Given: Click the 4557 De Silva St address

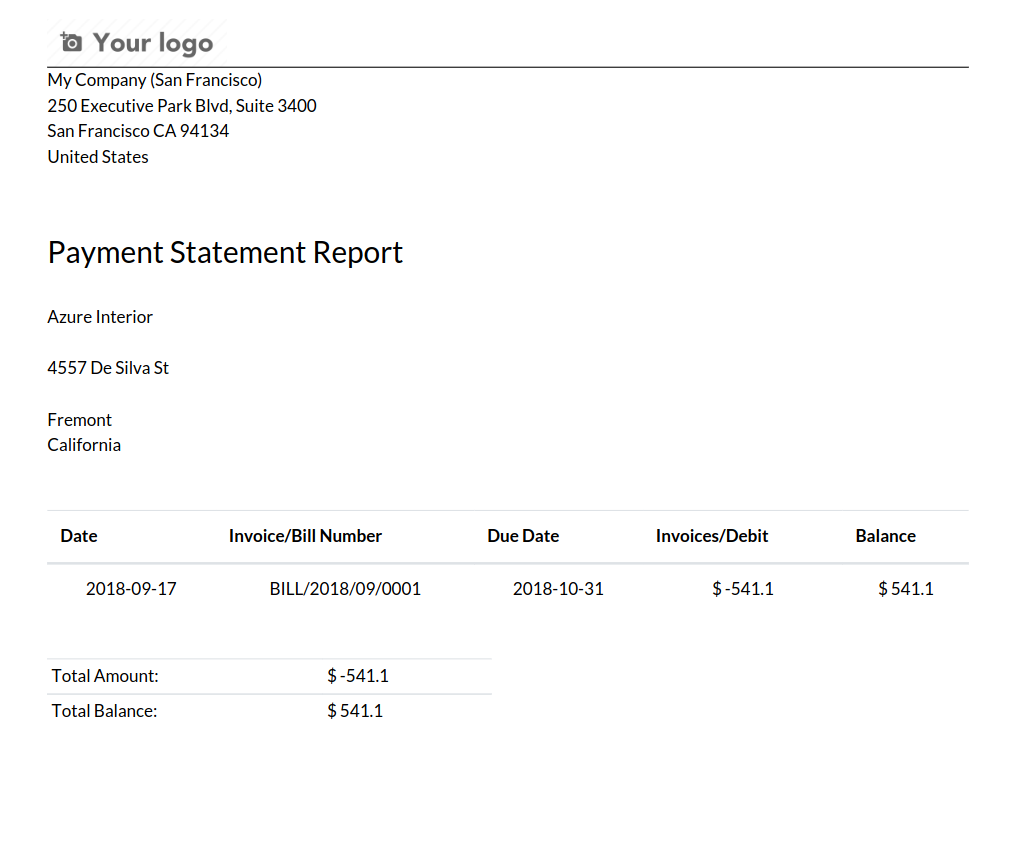Looking at the screenshot, I should tap(108, 368).
